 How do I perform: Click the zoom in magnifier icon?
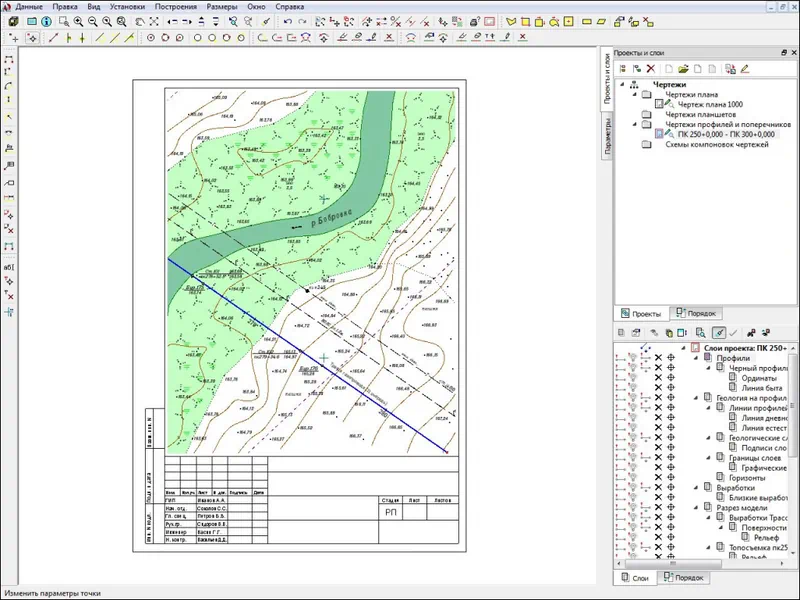pyautogui.click(x=77, y=21)
